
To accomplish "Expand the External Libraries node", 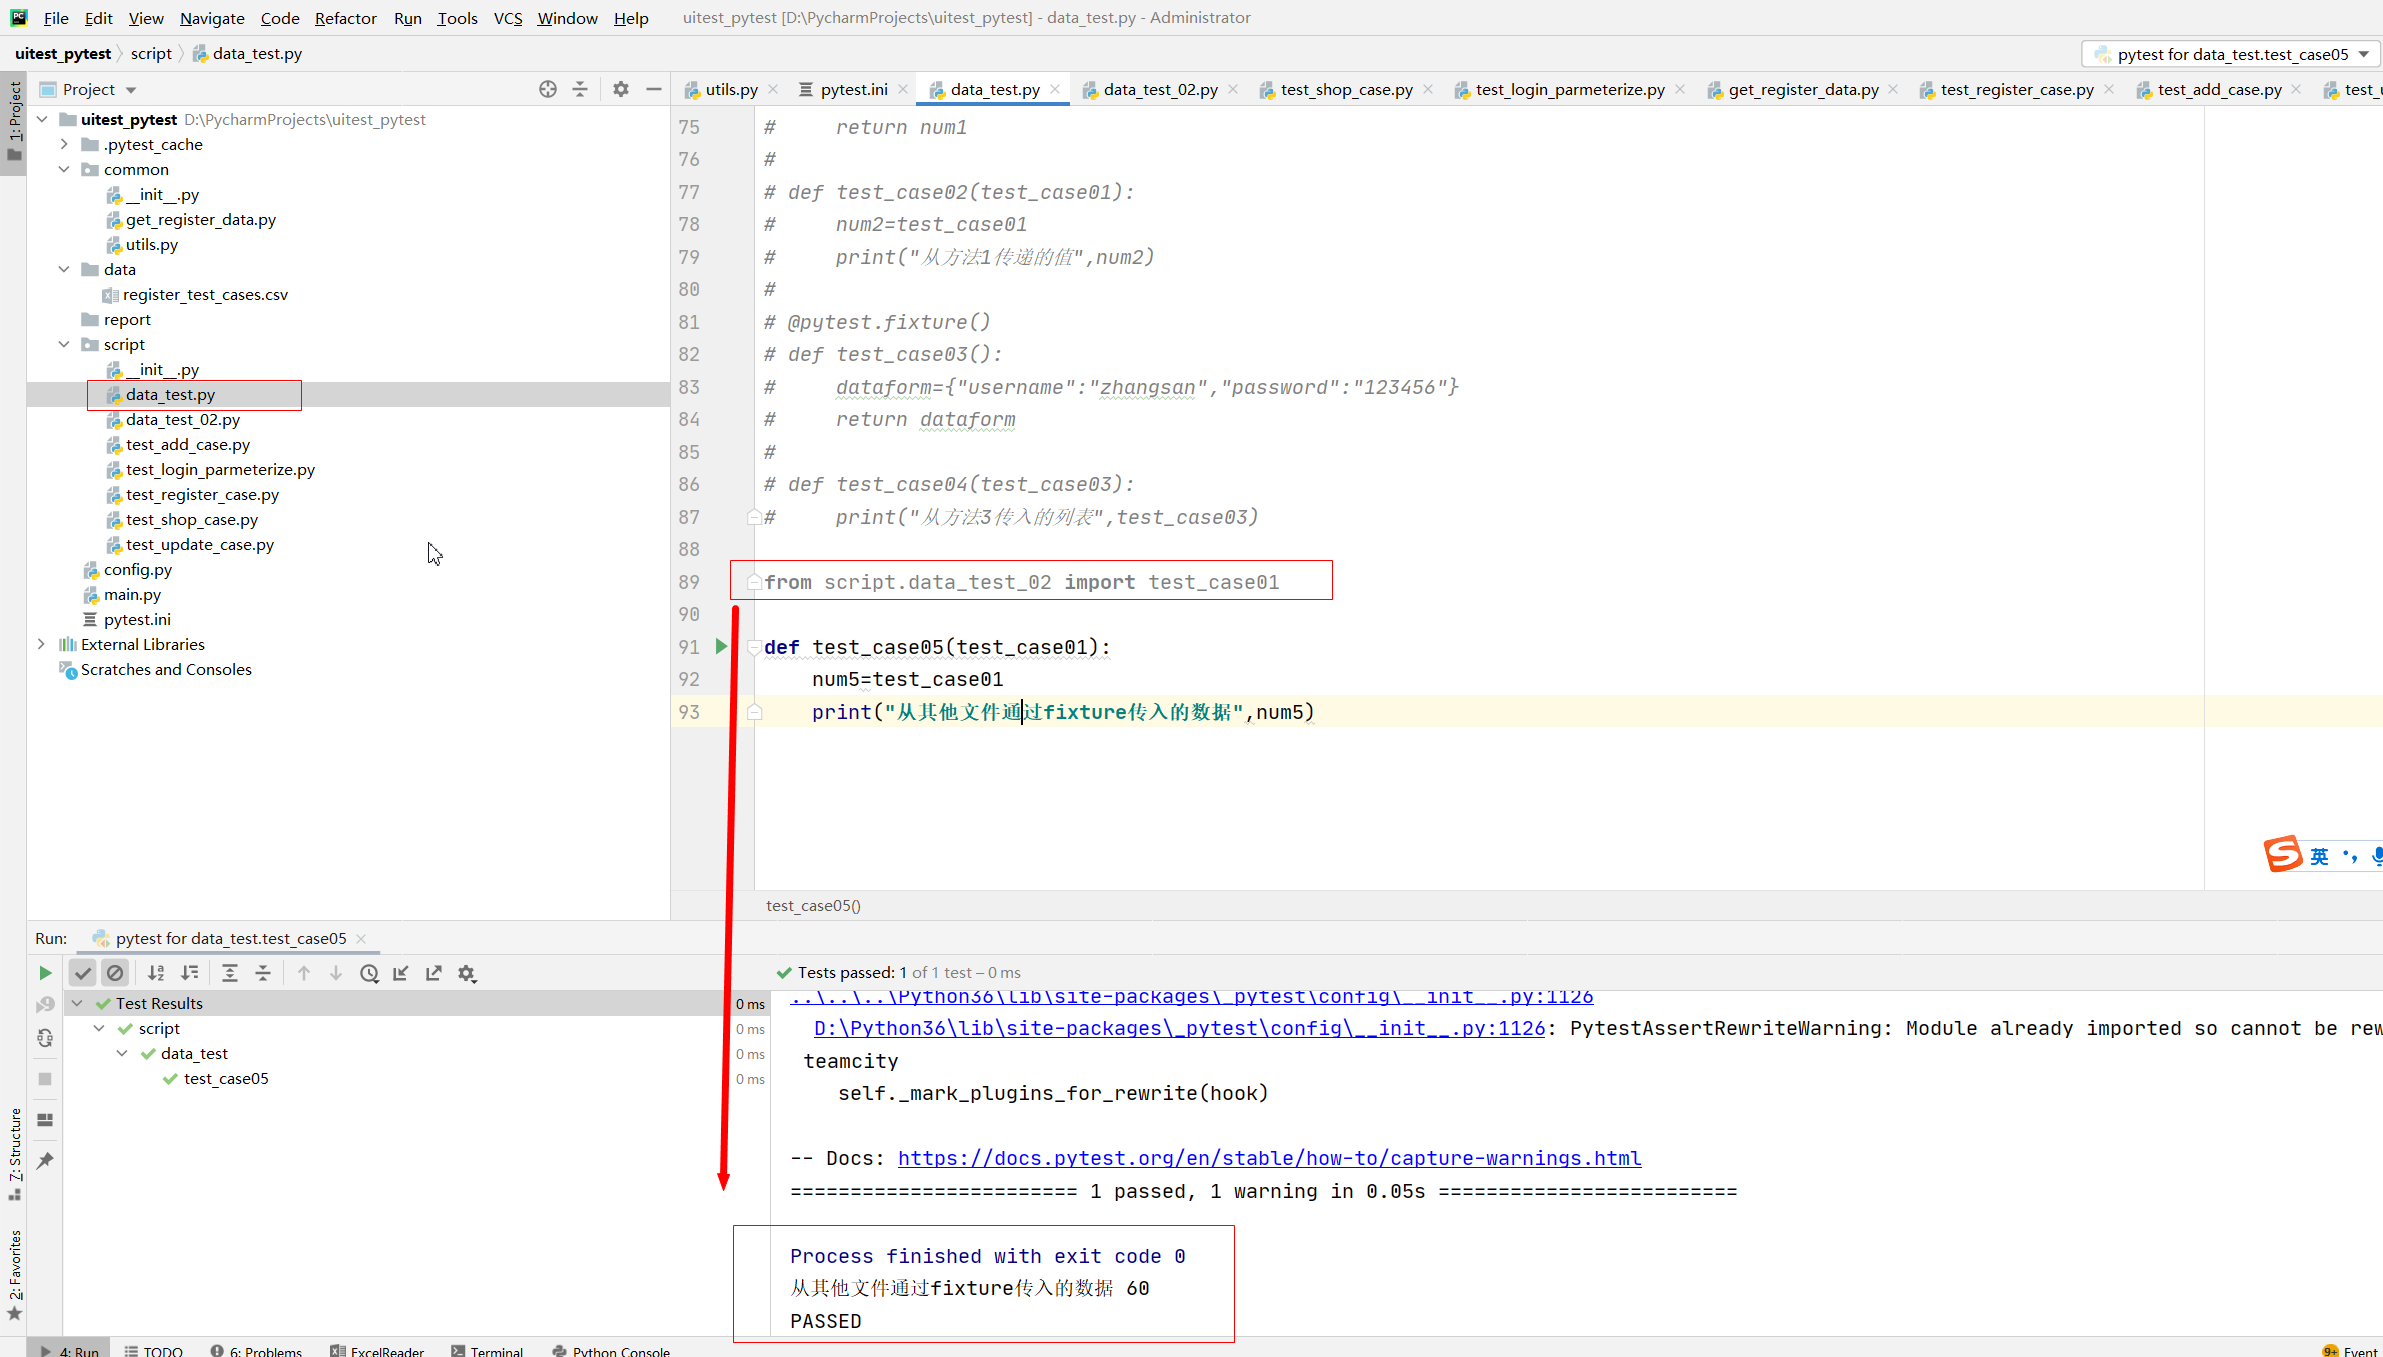I will (41, 644).
